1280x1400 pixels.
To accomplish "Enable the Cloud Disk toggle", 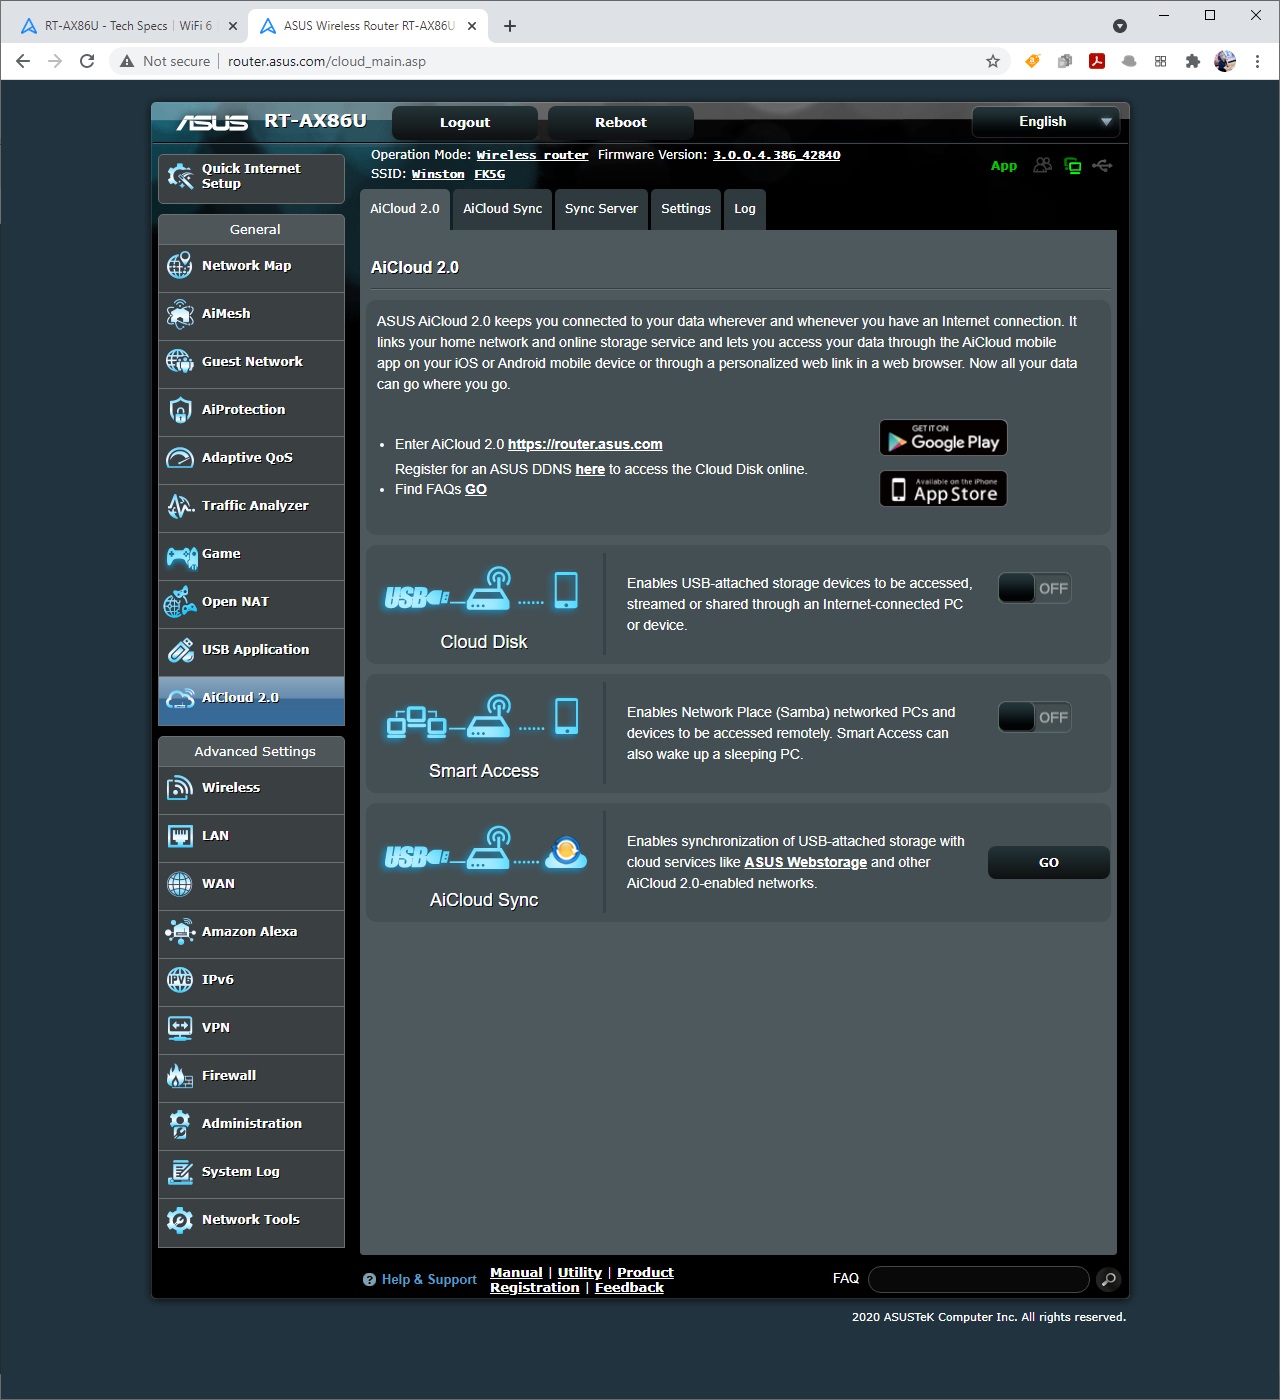I will pos(1034,588).
